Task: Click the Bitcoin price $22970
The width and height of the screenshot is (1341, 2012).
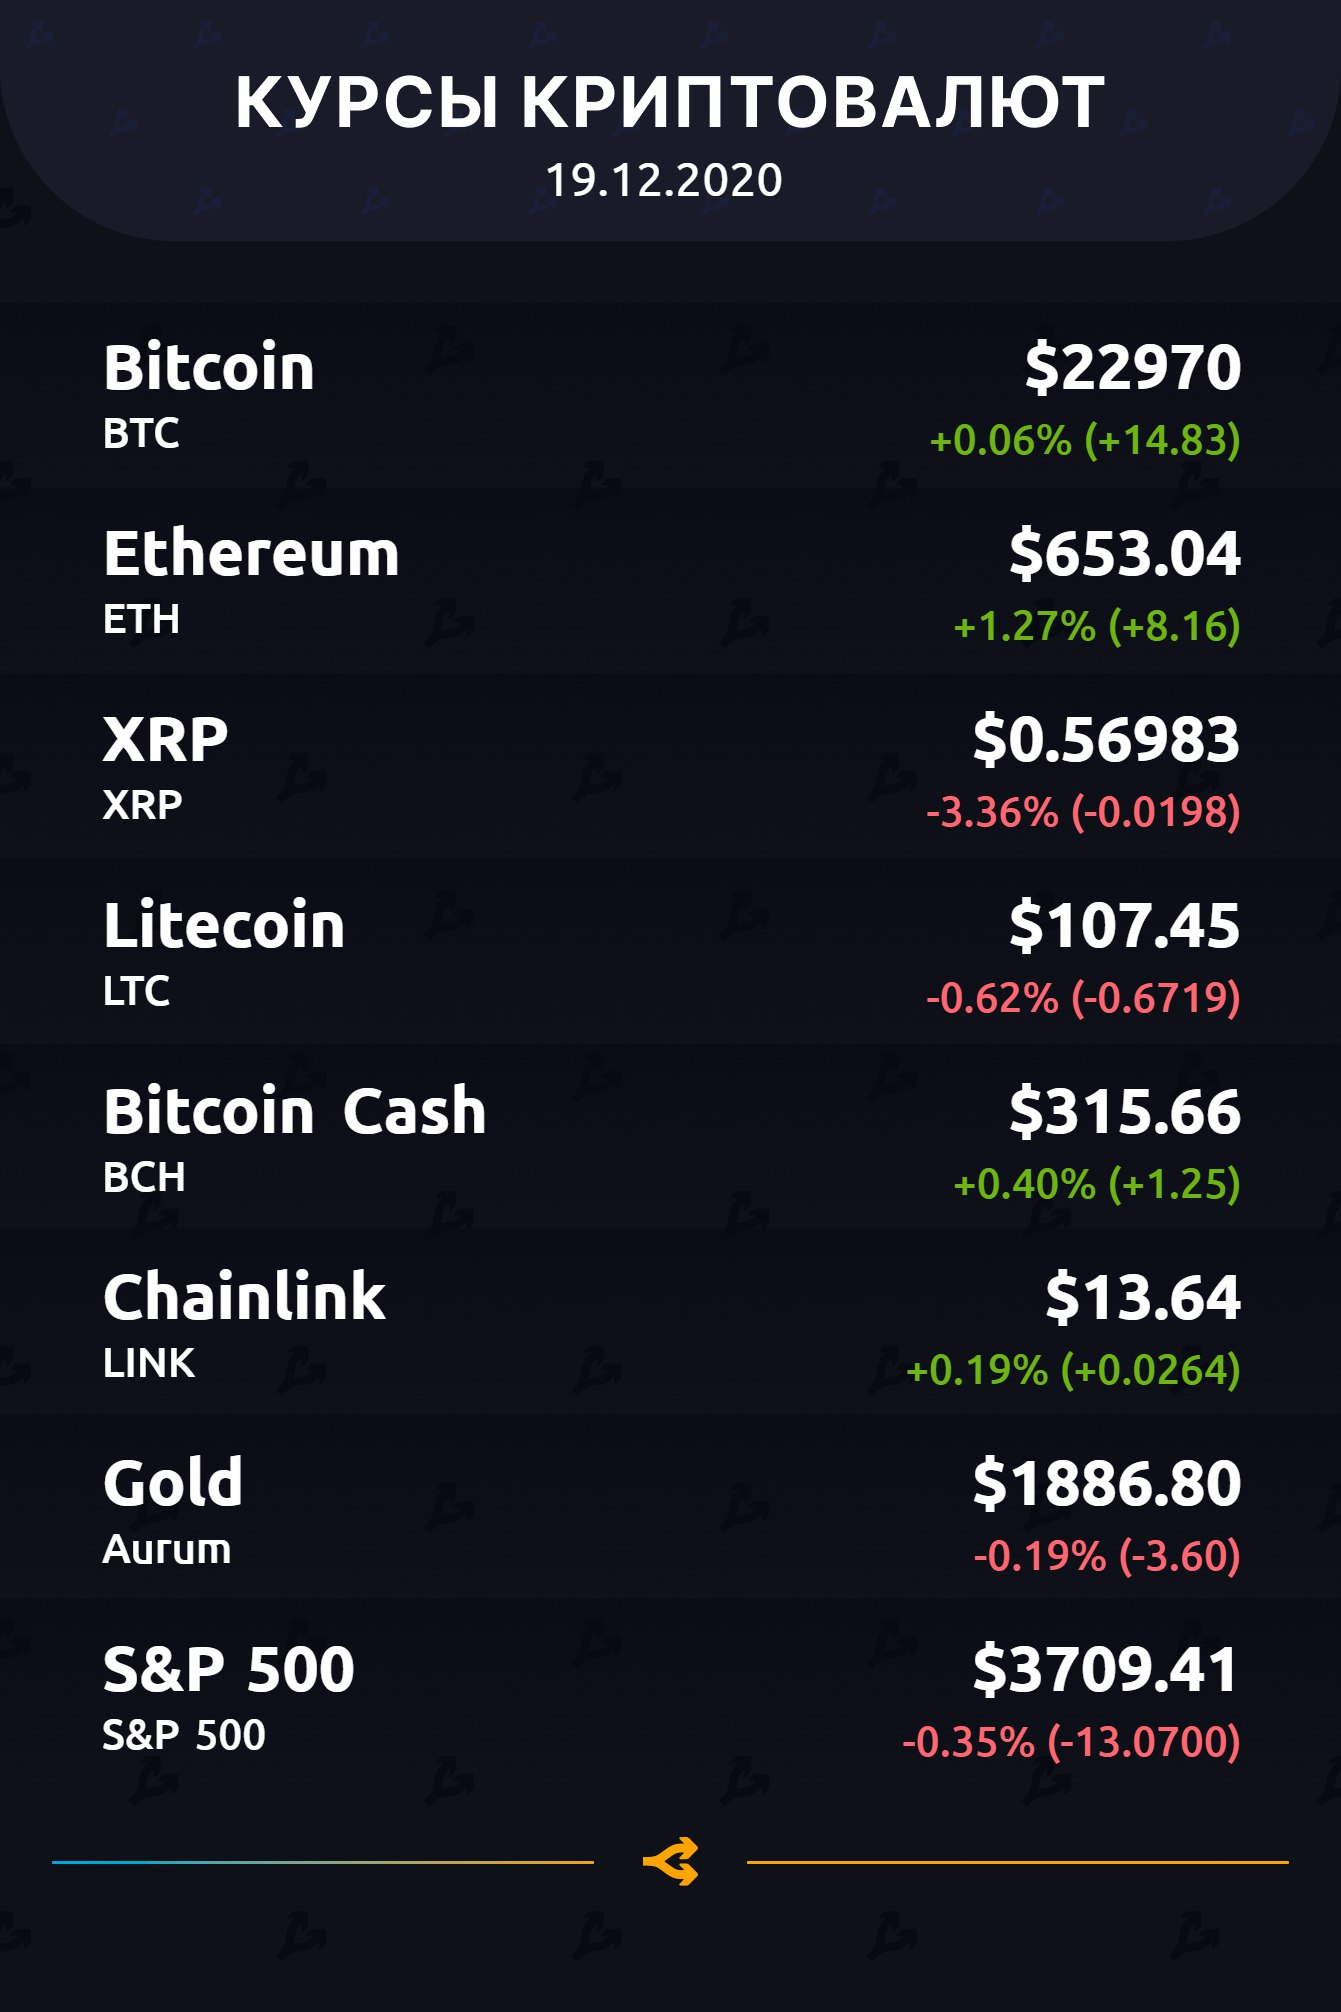Action: click(x=1132, y=367)
